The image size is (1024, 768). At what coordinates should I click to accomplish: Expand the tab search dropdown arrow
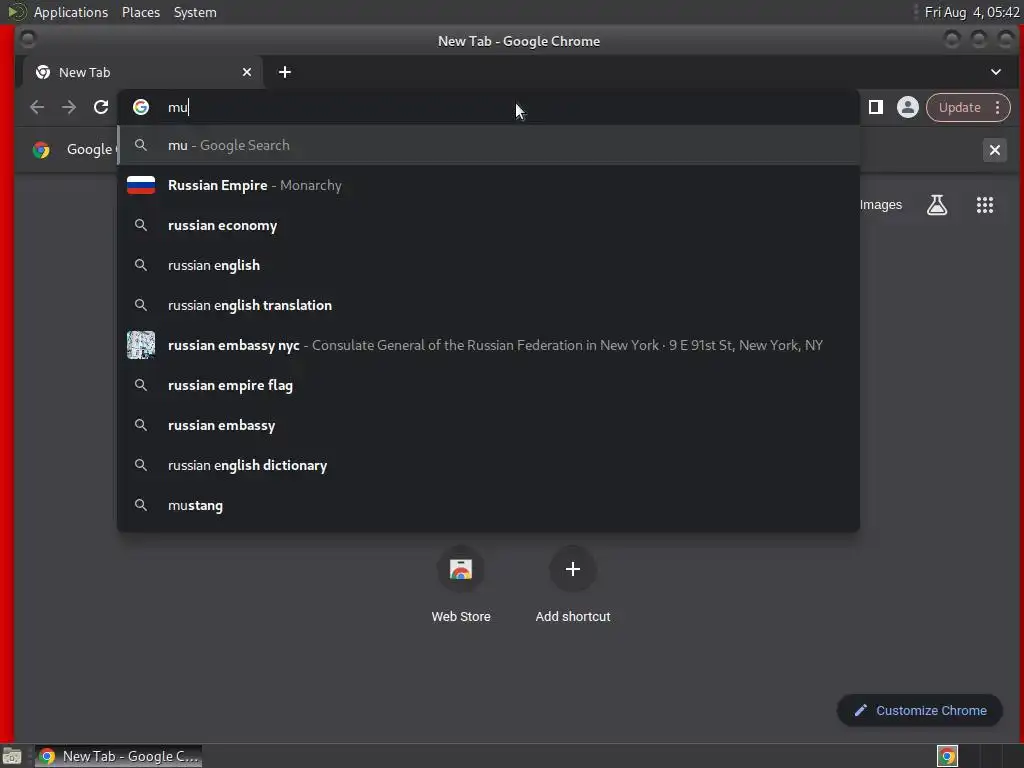click(x=996, y=72)
